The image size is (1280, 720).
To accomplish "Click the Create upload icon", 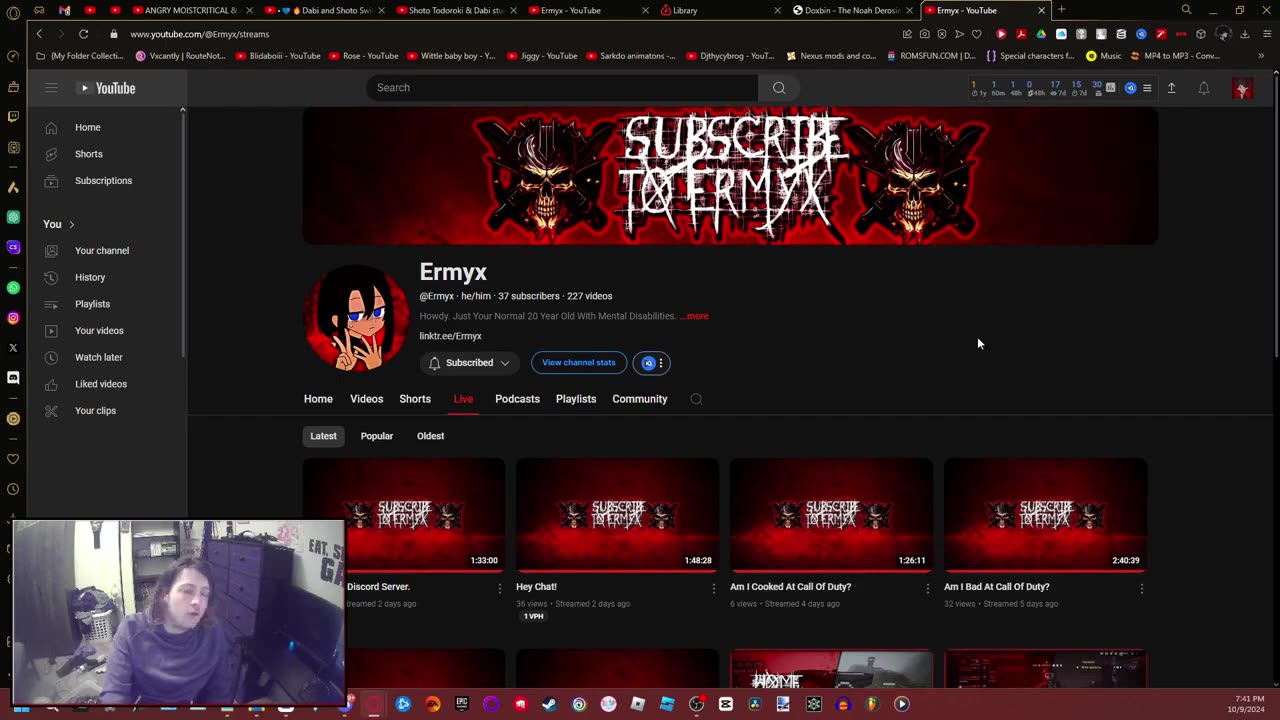I will click(1172, 88).
